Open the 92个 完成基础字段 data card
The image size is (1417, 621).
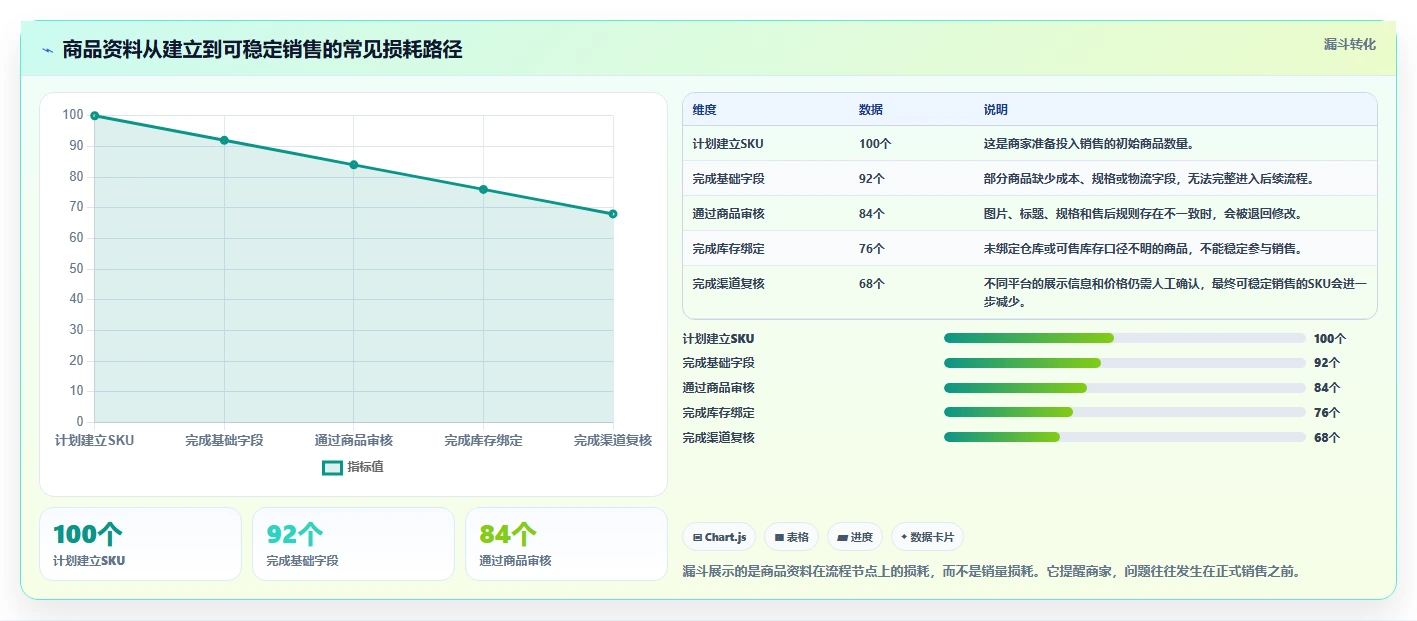tap(353, 544)
